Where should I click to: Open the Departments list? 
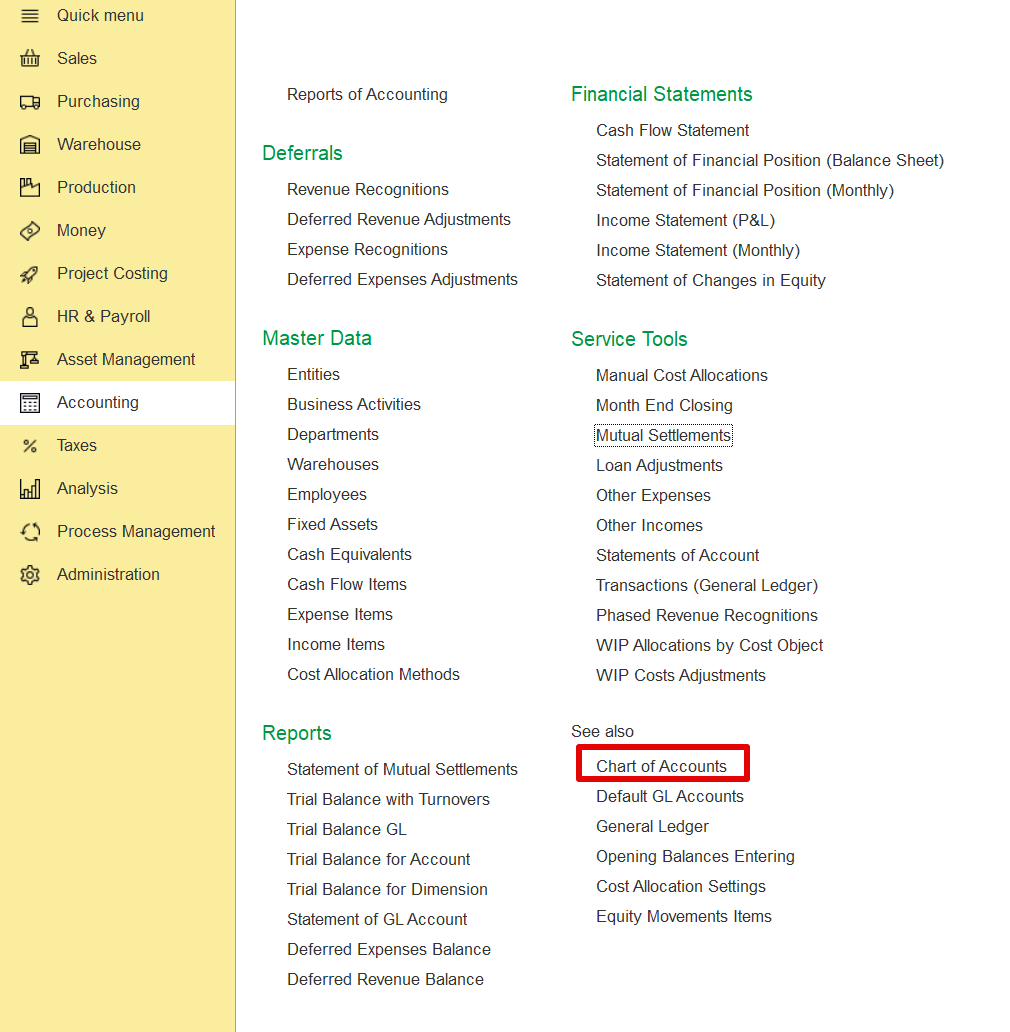tap(333, 434)
